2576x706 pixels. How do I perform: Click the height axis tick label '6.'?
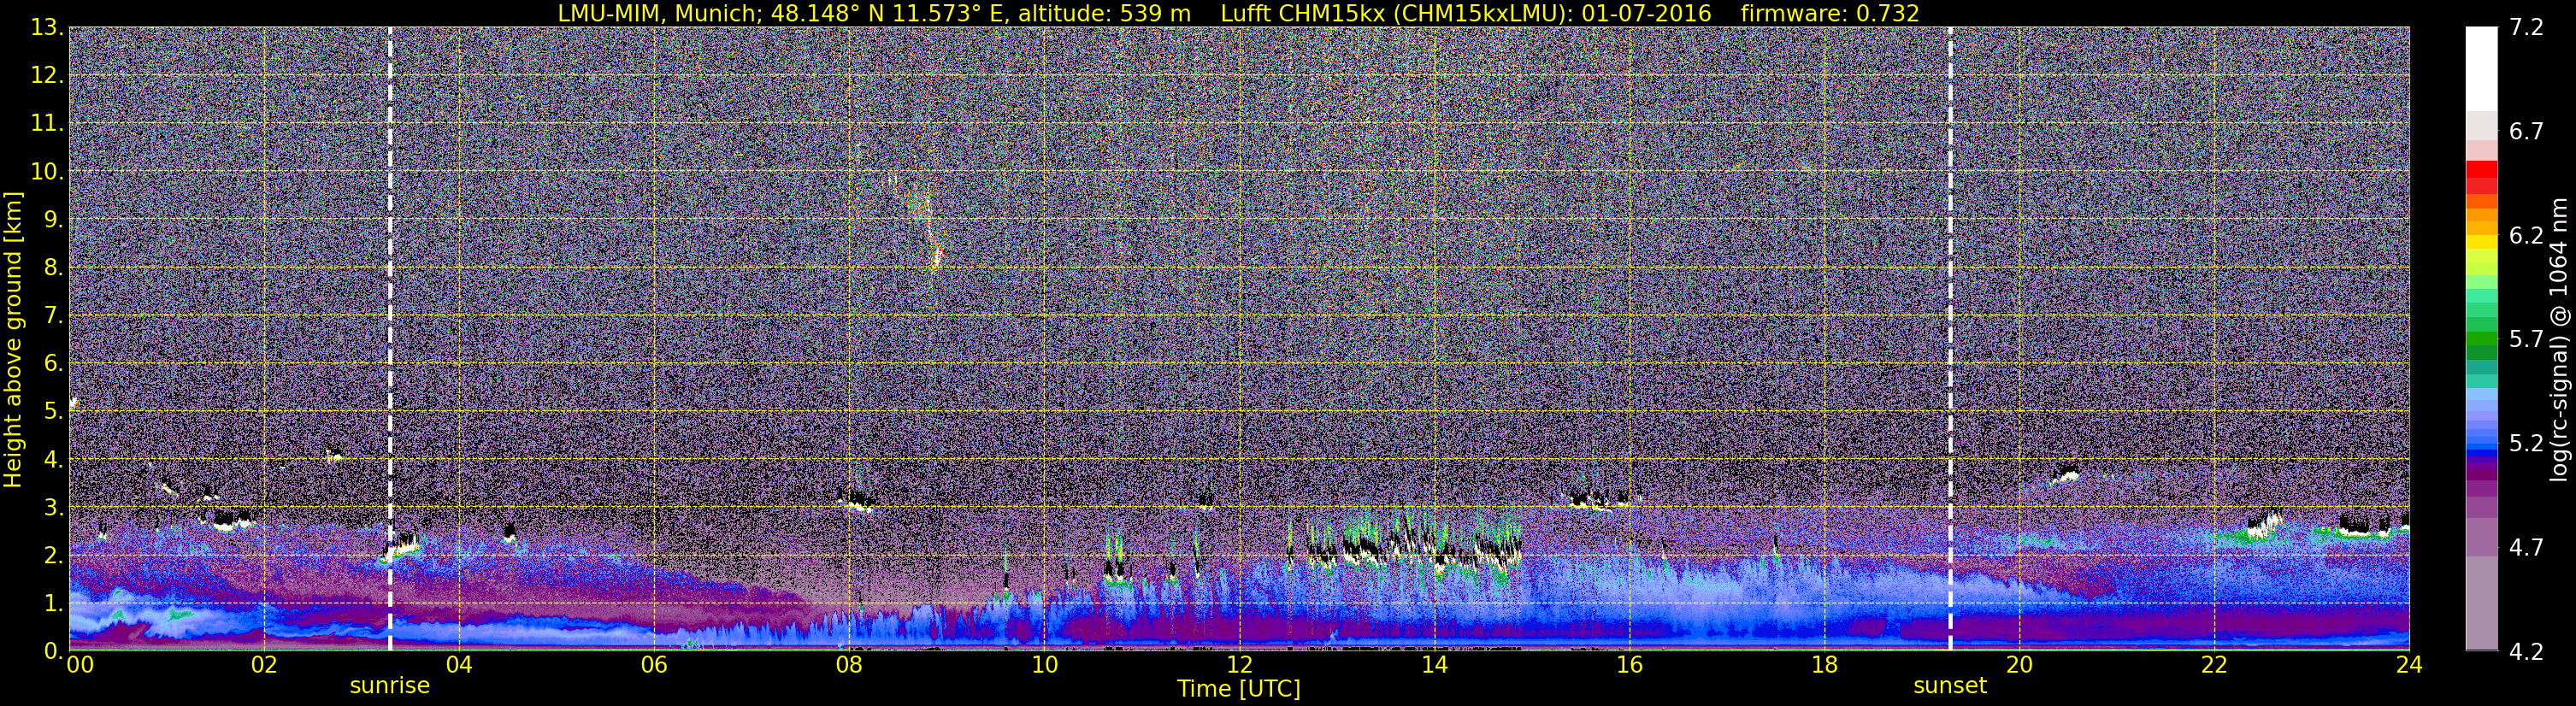pos(53,363)
